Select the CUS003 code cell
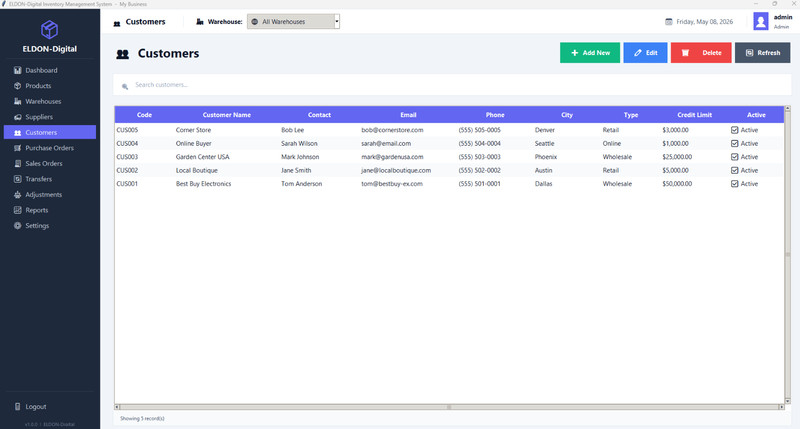Screen dimensions: 800x429 point(127,157)
